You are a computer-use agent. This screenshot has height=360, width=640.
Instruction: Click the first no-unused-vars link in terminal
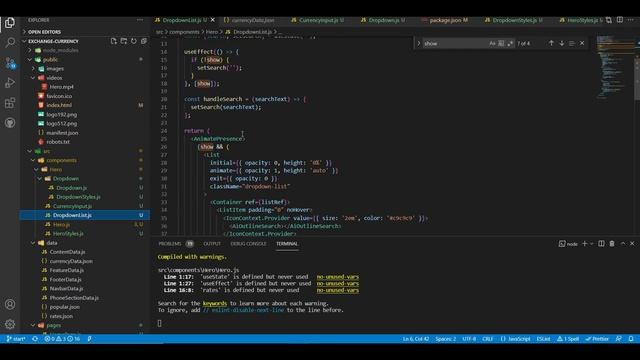(338, 277)
